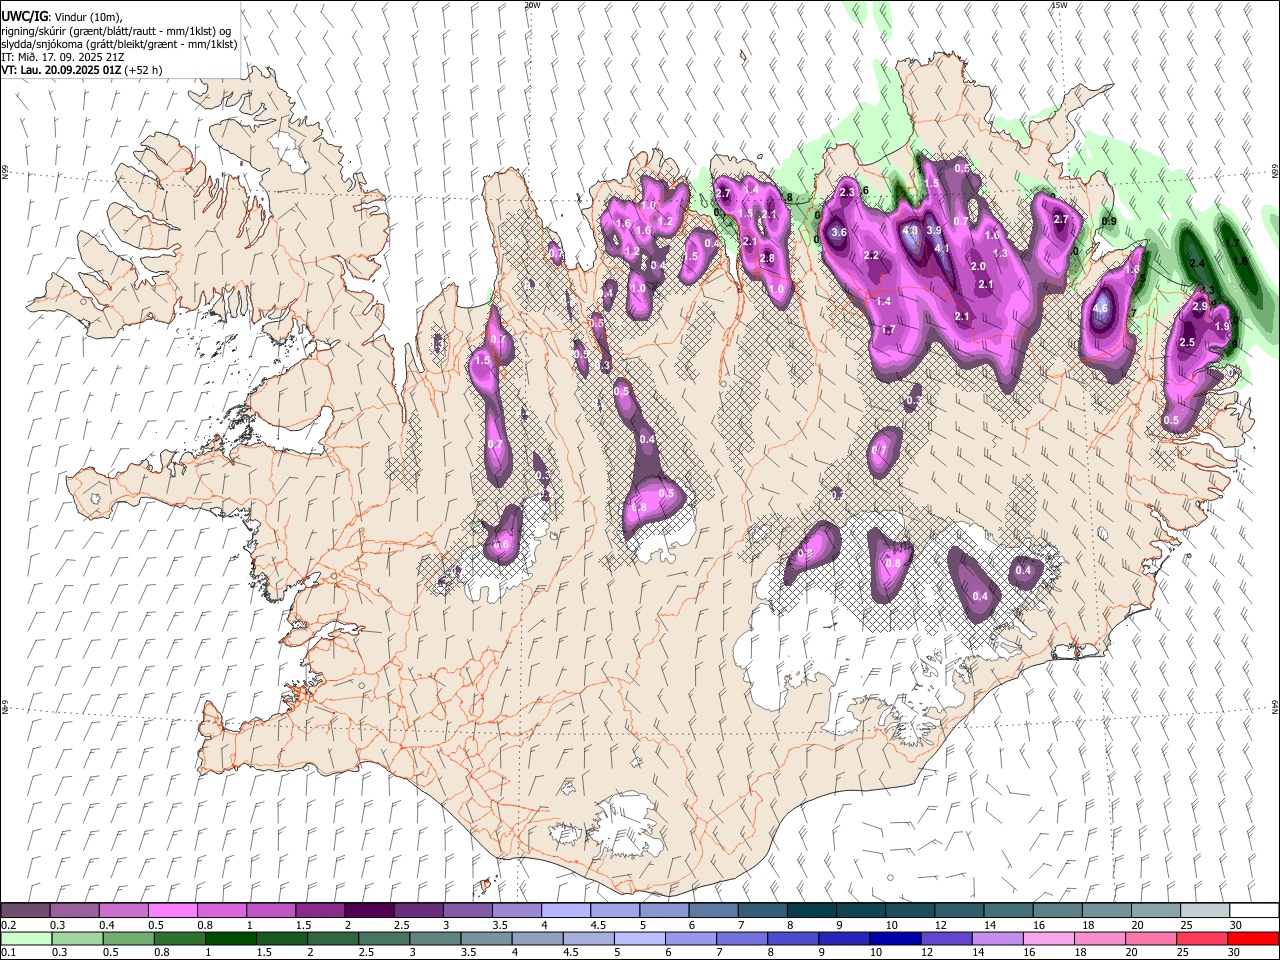This screenshot has width=1280, height=960.
Task: Click the 4.1 snowfall value on the map
Action: tap(941, 249)
